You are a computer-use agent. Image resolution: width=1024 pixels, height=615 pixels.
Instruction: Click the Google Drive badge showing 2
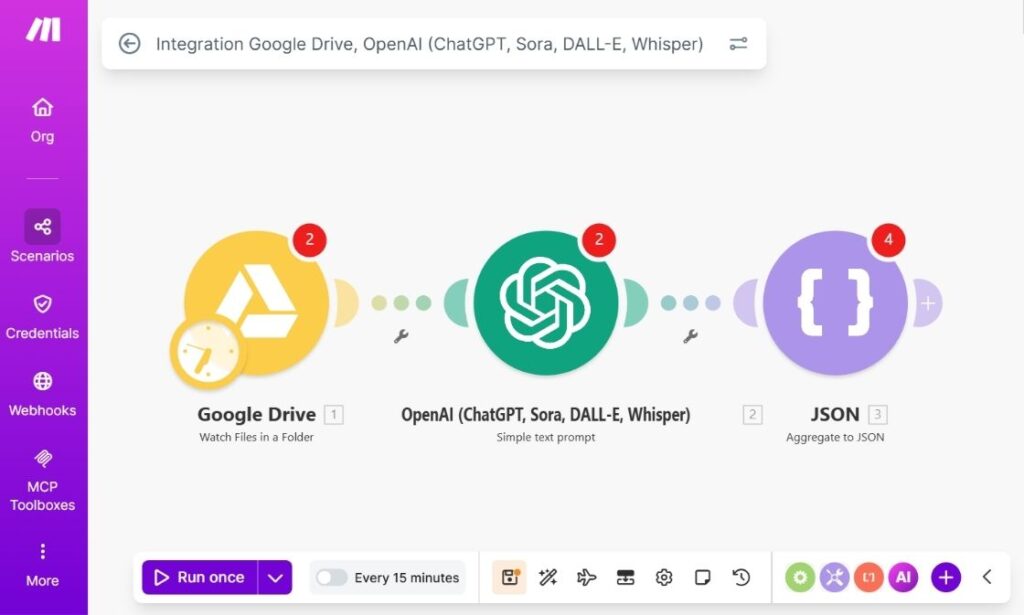(310, 240)
